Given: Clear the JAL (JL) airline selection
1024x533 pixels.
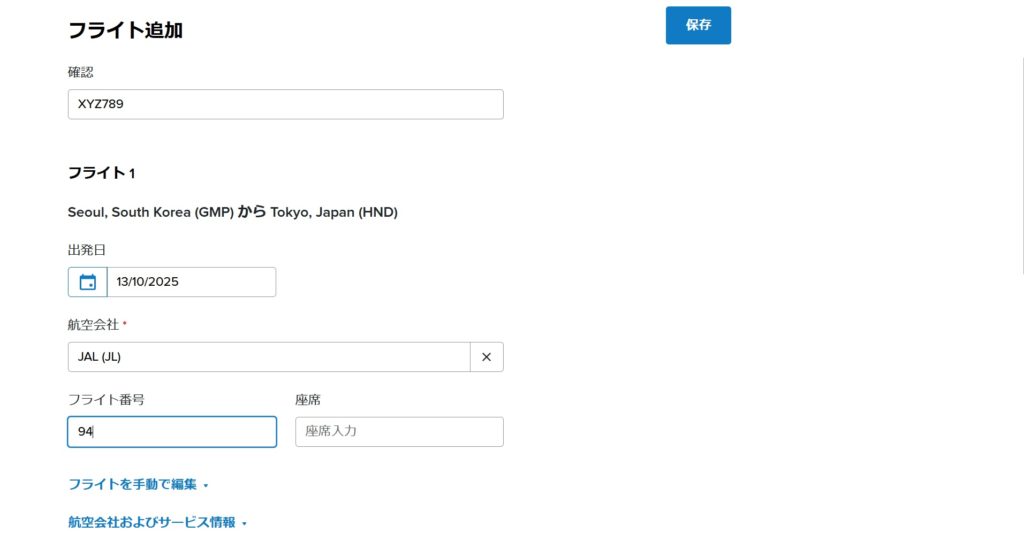Looking at the screenshot, I should click(x=486, y=357).
